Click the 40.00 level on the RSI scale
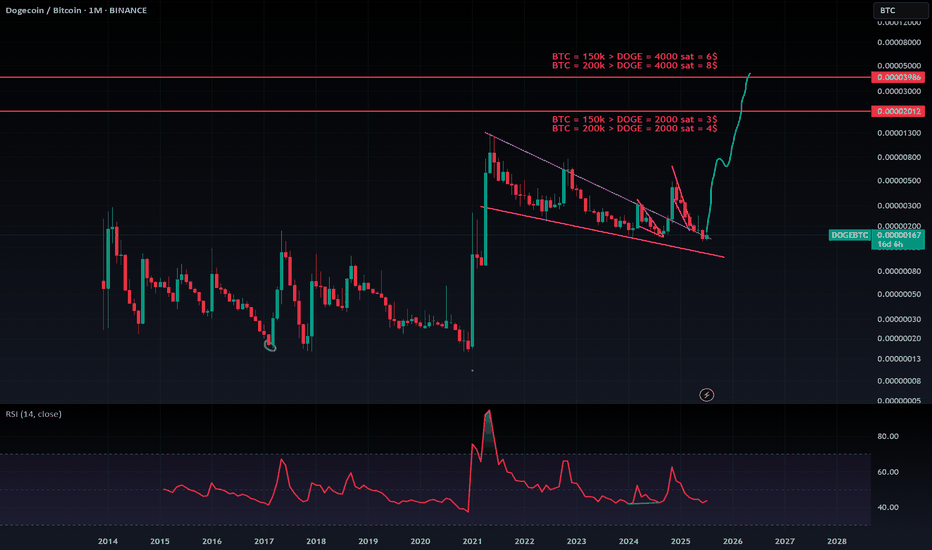The height and width of the screenshot is (550, 932). click(888, 507)
